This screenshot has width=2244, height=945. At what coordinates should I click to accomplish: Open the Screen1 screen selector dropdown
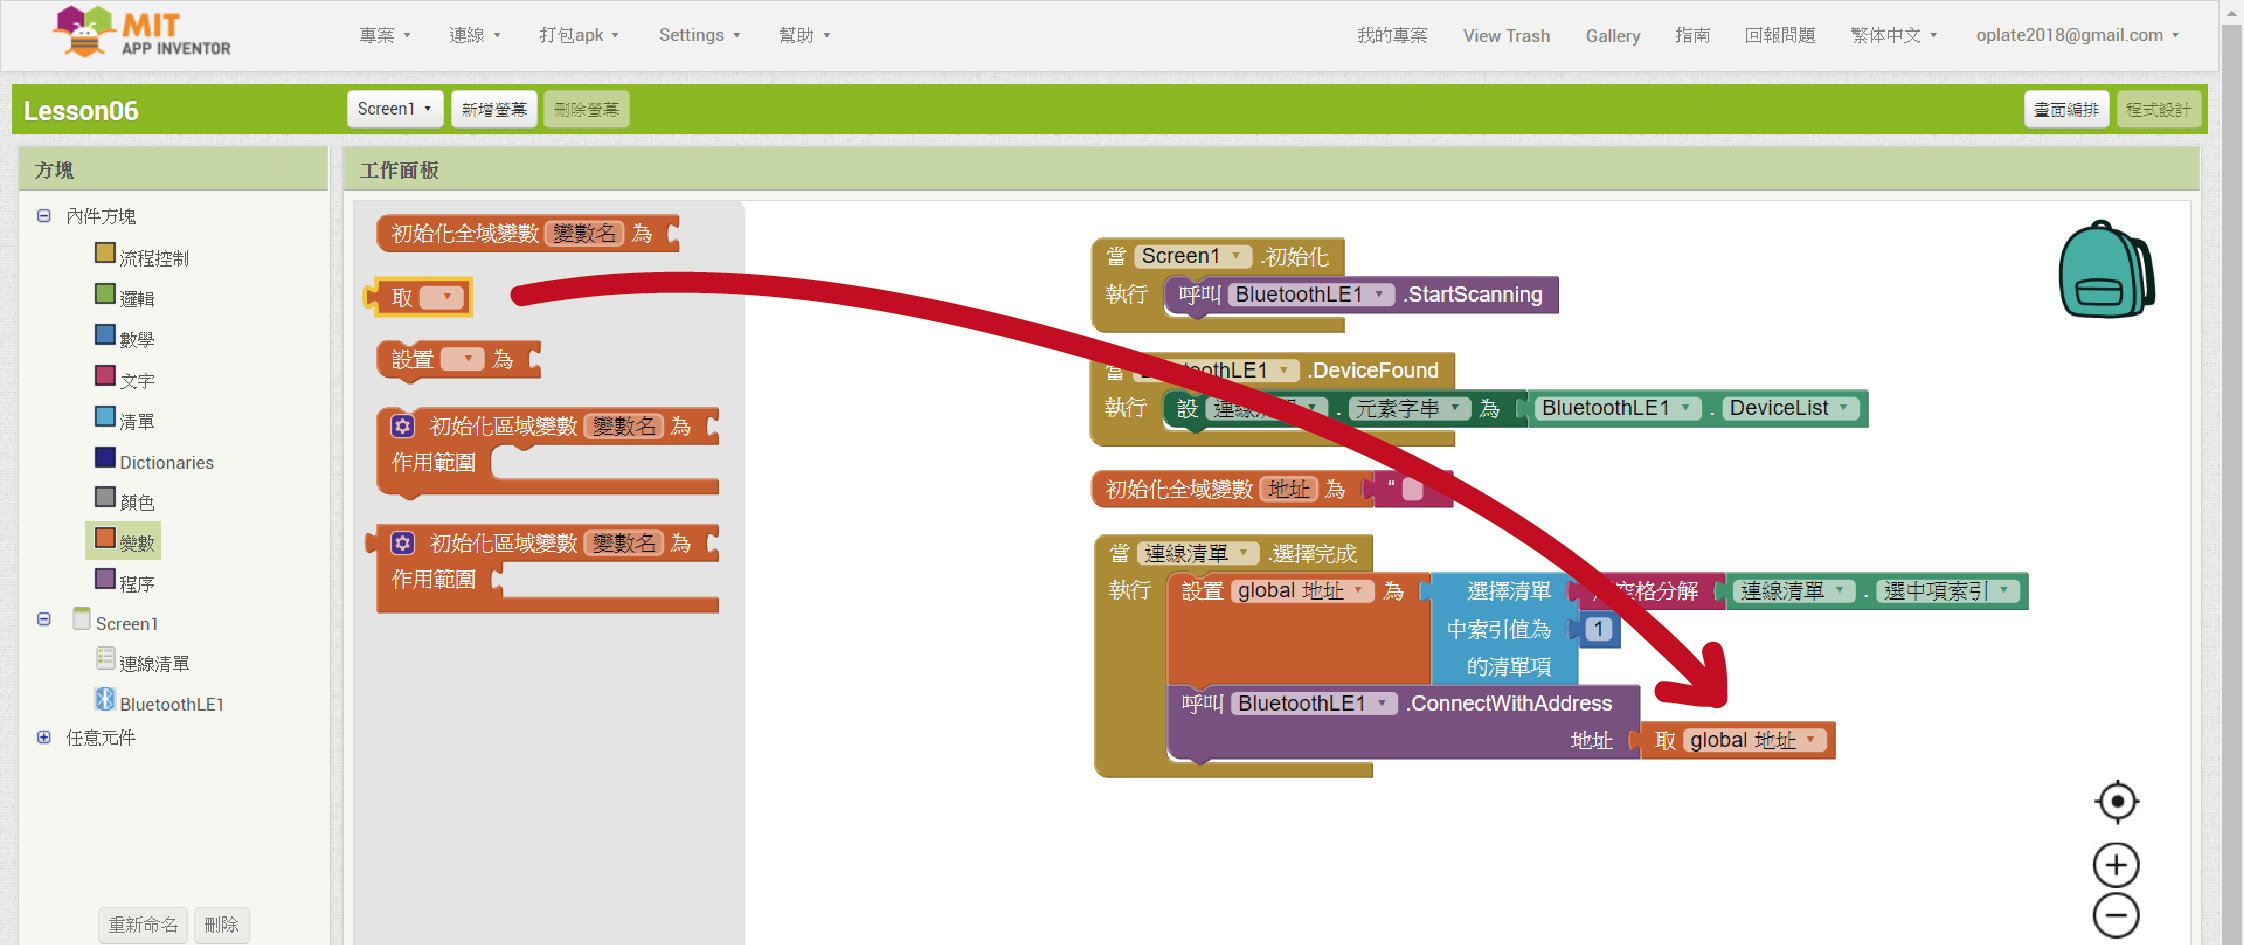coord(394,109)
